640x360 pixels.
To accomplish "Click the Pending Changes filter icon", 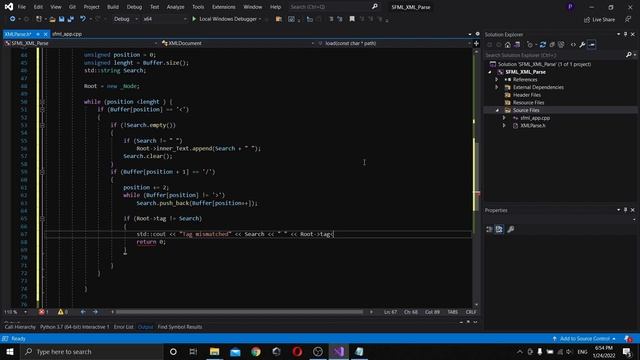I will tap(530, 45).
